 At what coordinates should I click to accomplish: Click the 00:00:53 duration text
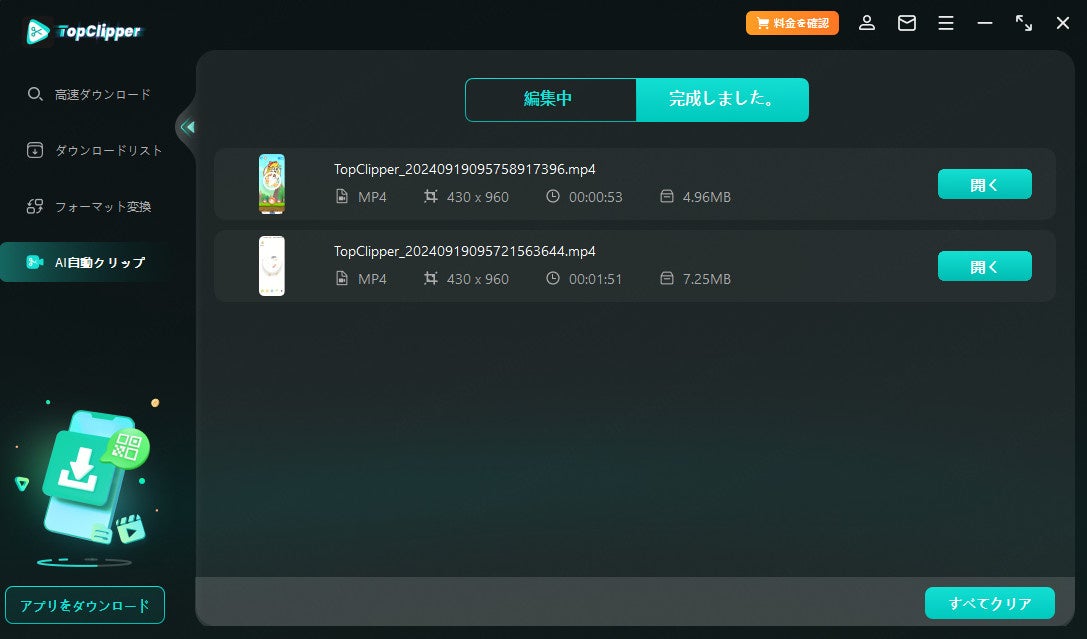[x=595, y=197]
